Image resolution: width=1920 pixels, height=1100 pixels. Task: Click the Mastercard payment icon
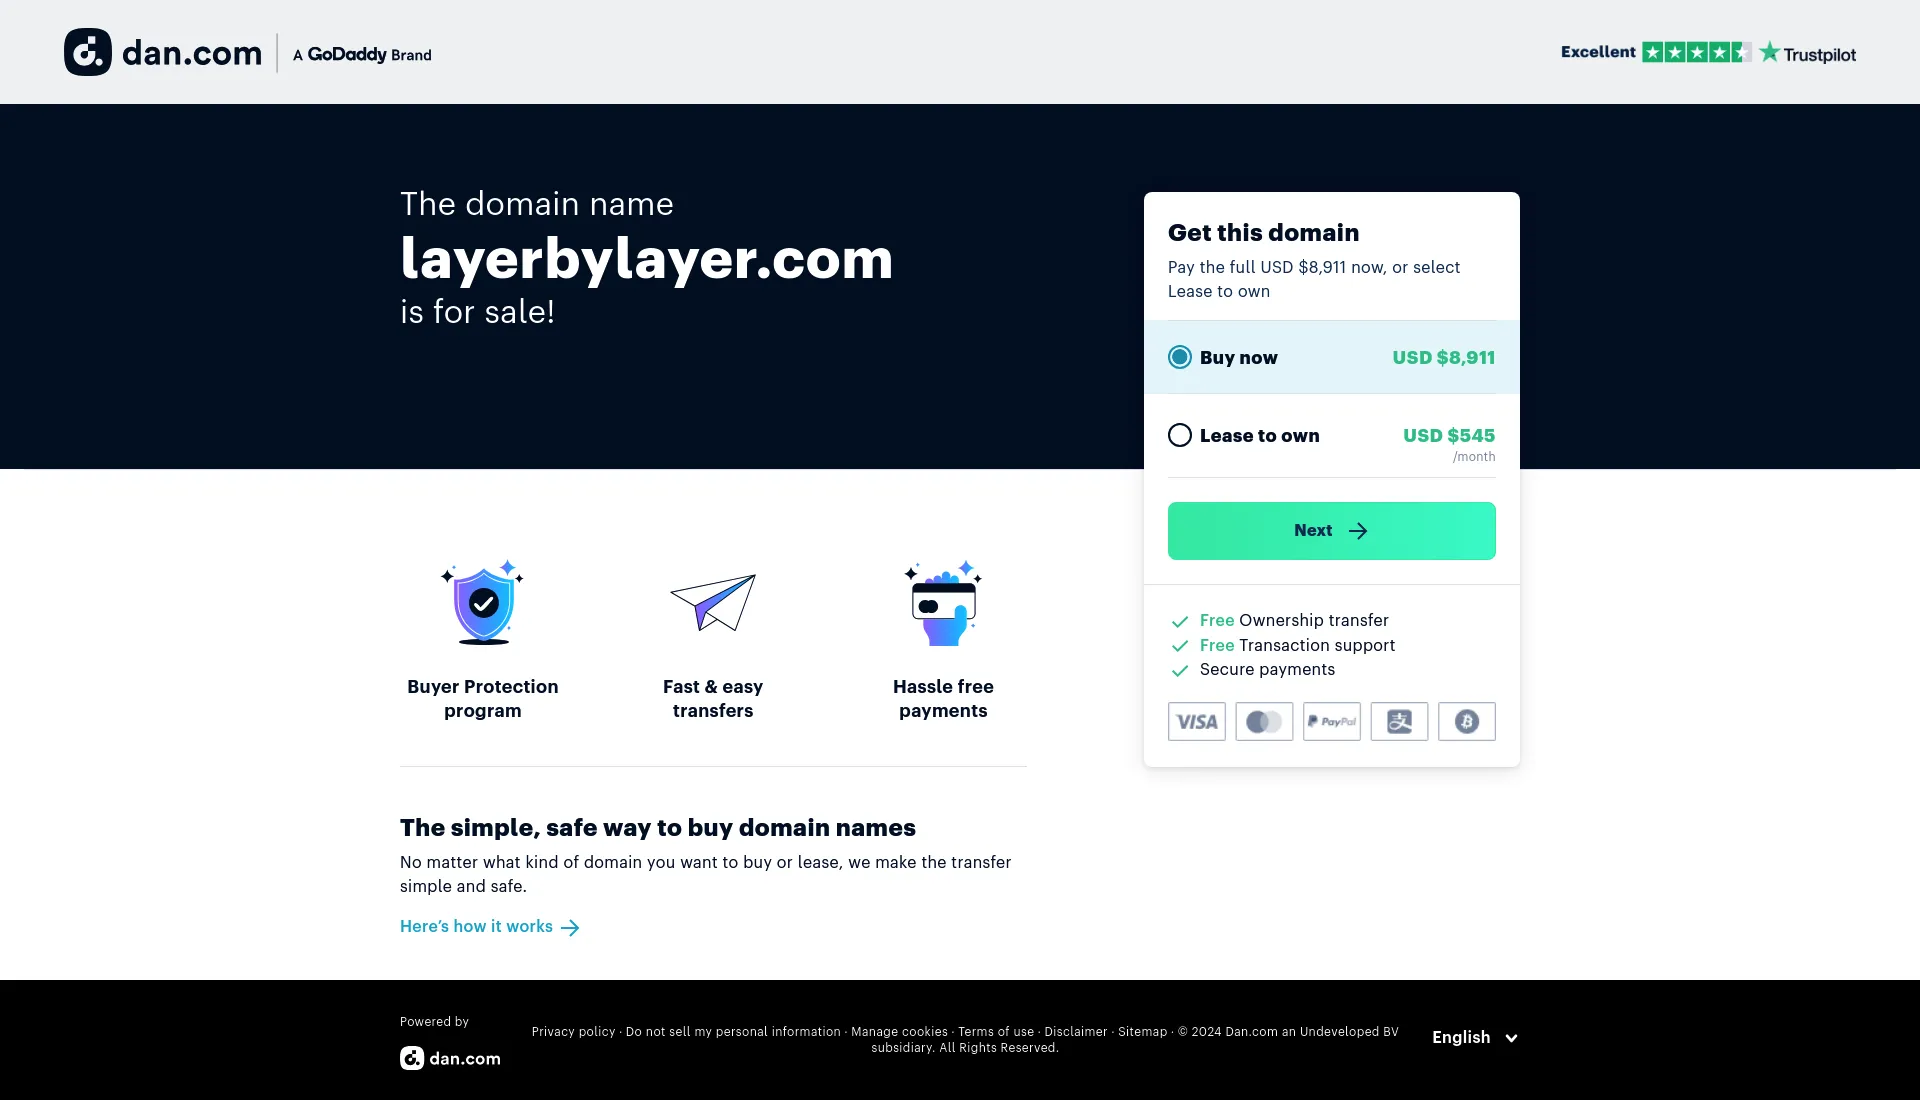click(x=1263, y=721)
